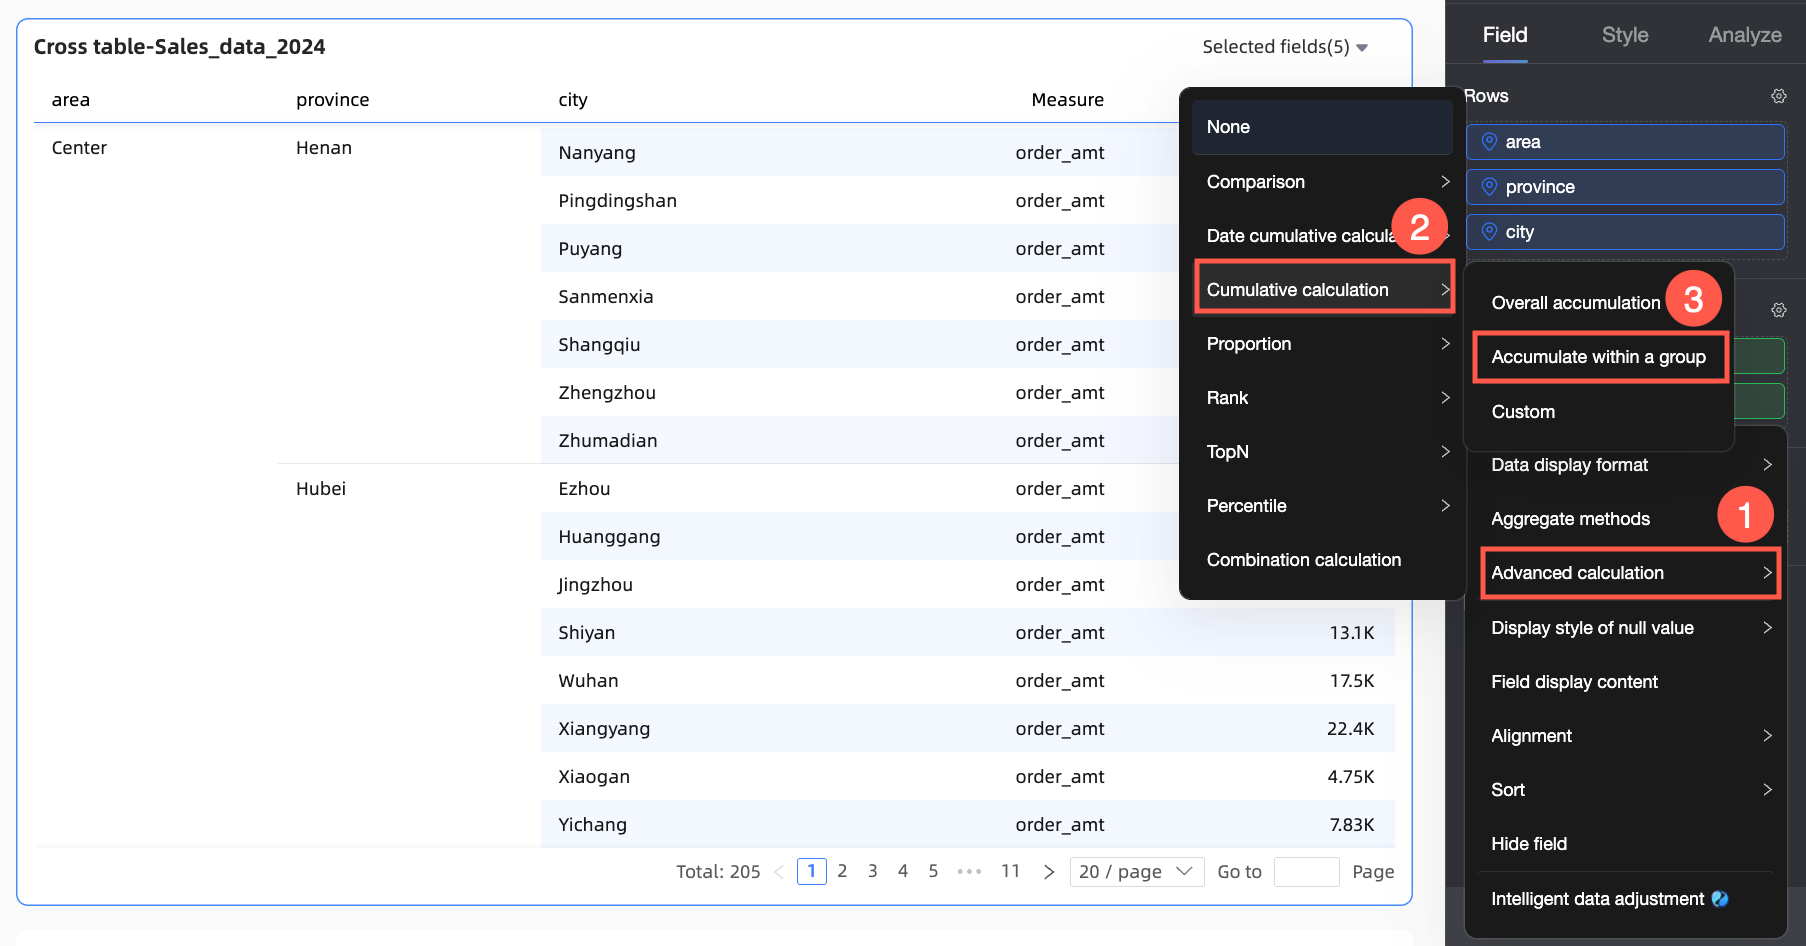Go to page 3
Screen dimensions: 1806x946
873,872
